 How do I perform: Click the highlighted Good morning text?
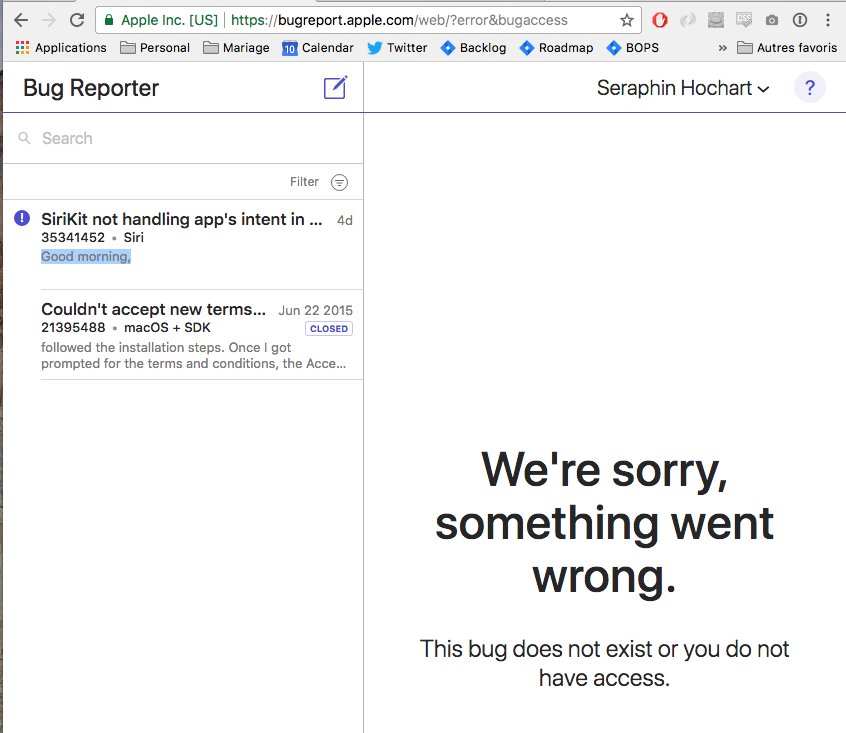click(86, 256)
